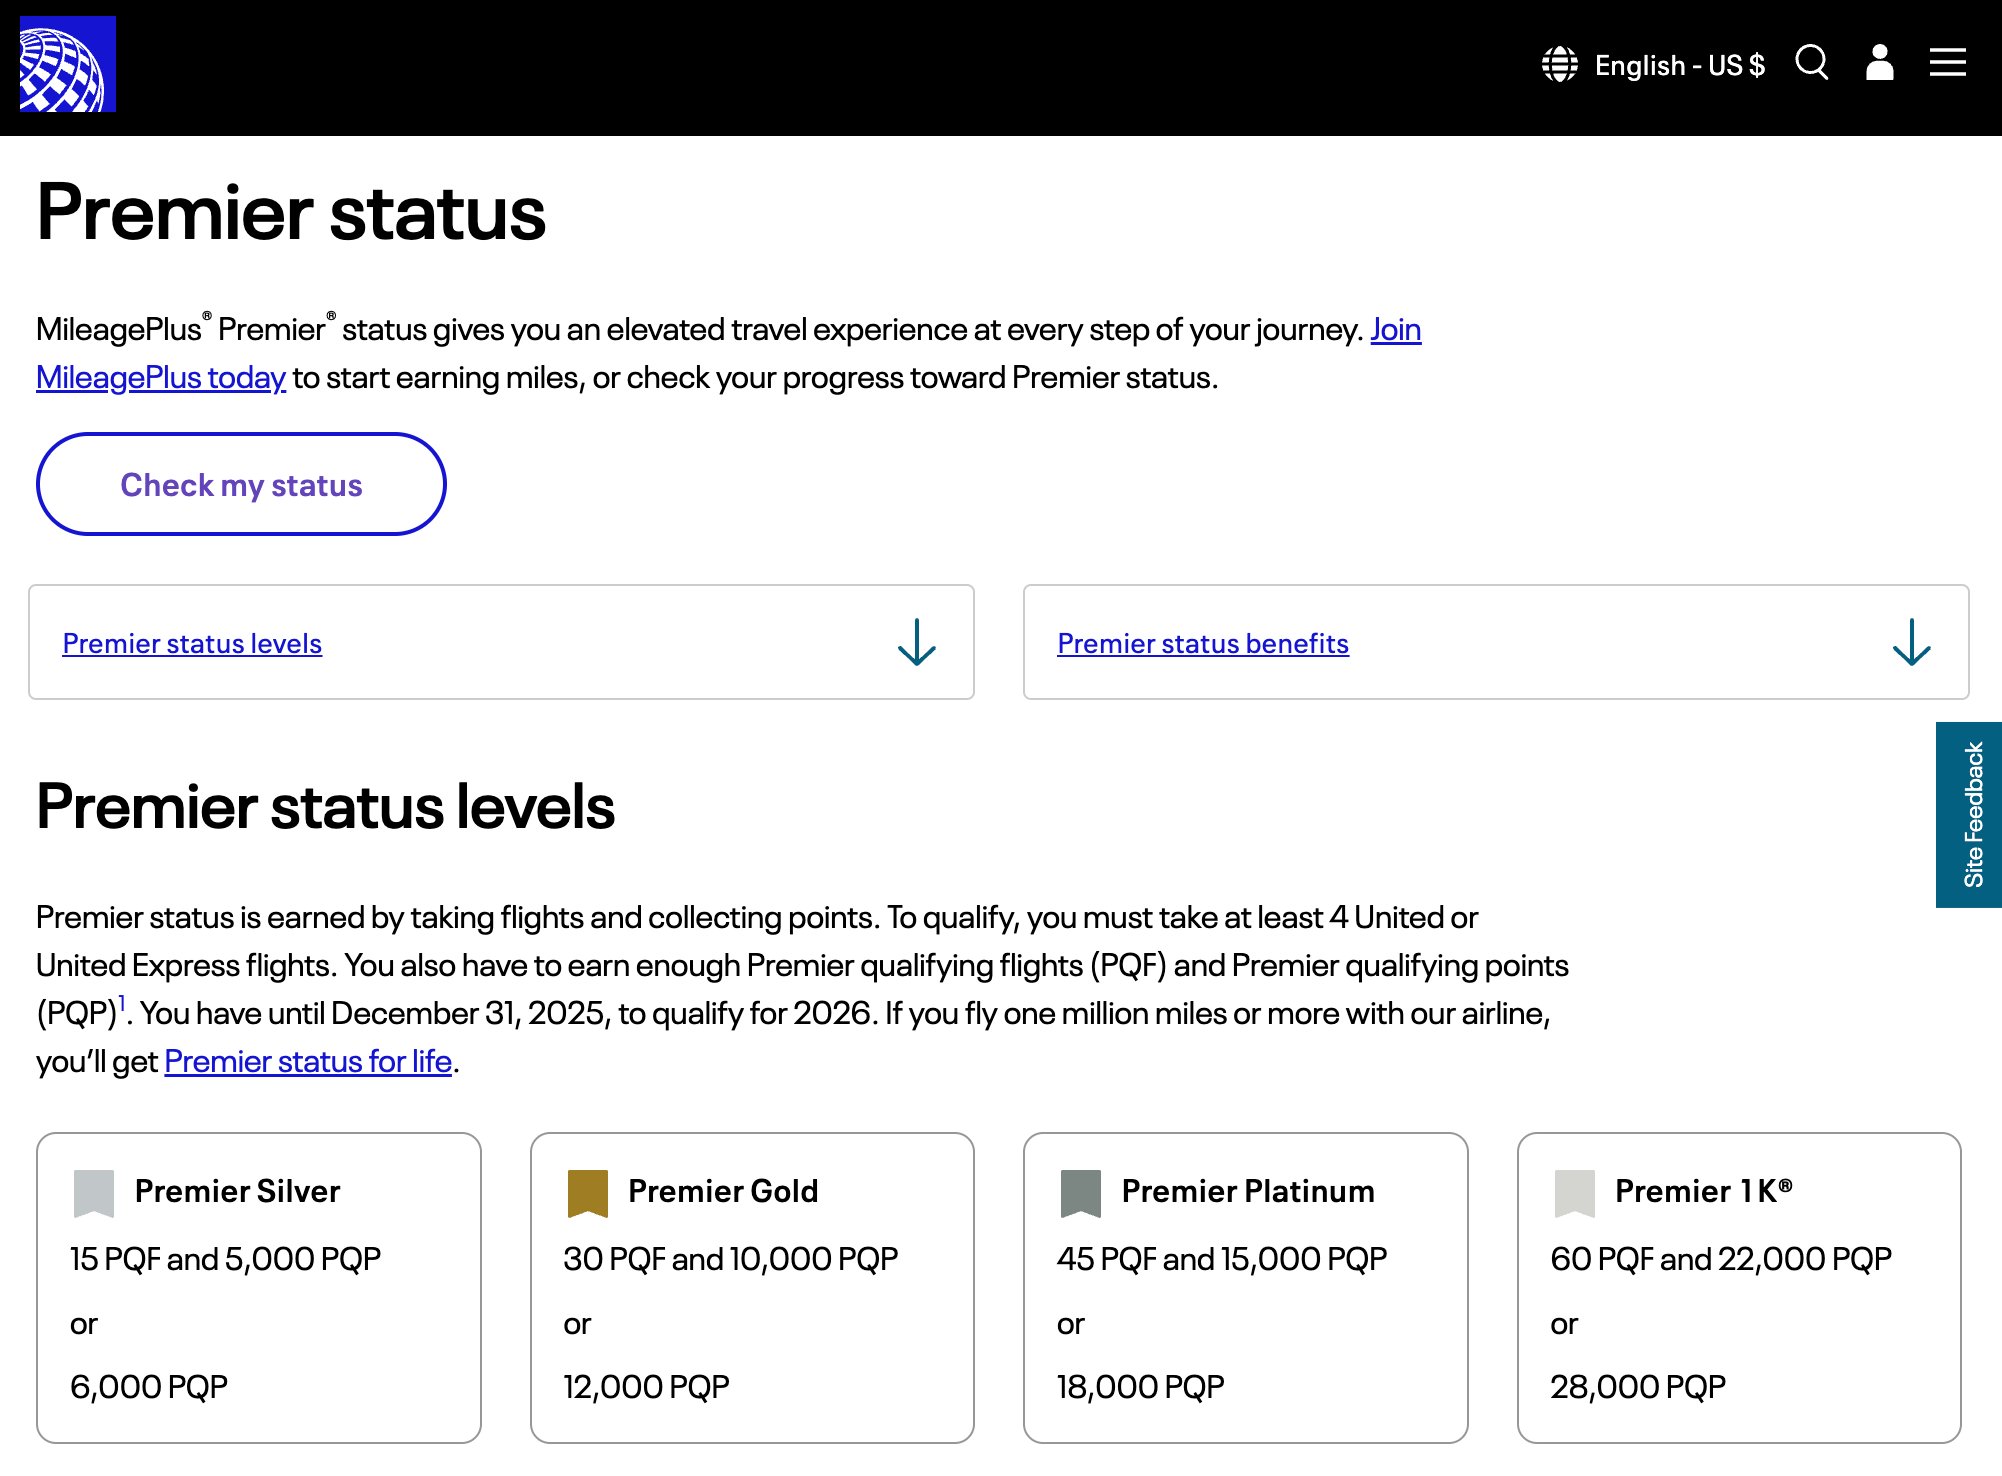Click the Premier Platinum badge icon
This screenshot has width=2002, height=1476.
[1081, 1193]
